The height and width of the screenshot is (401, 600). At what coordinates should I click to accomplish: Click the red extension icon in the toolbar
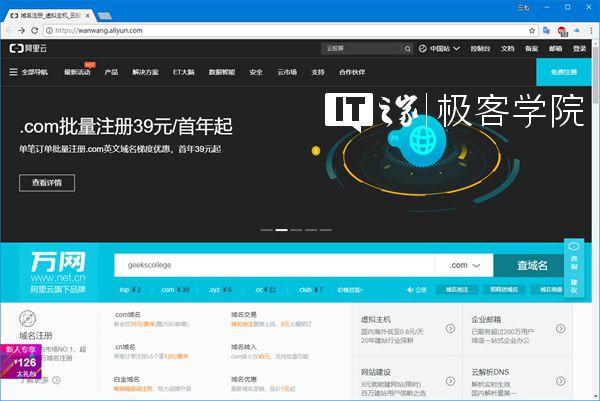[x=562, y=31]
